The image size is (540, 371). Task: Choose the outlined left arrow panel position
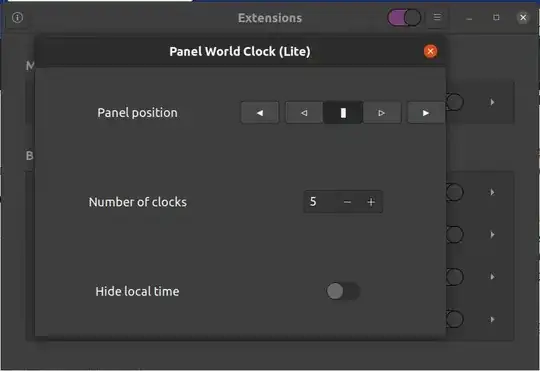click(304, 113)
